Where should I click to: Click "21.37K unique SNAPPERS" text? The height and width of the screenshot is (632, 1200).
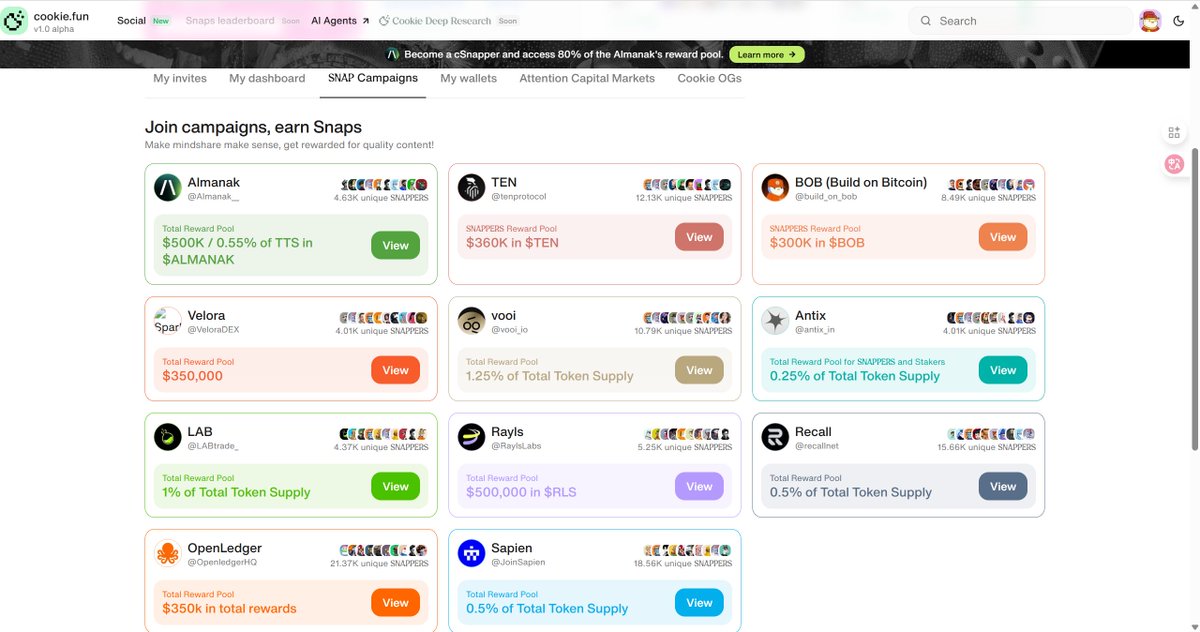click(x=381, y=563)
